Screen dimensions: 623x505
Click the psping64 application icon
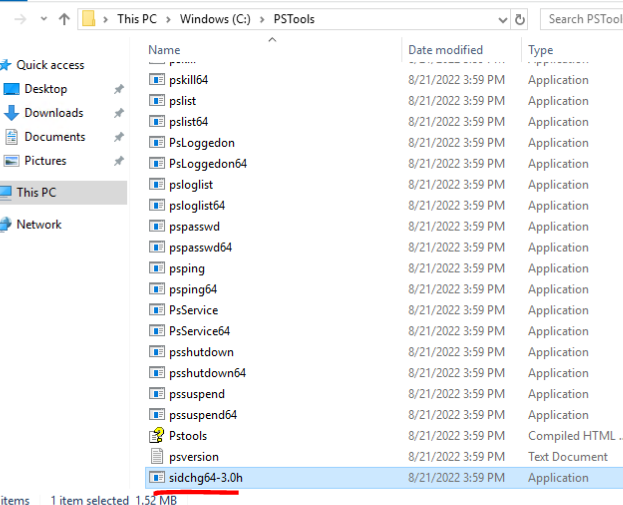pos(157,289)
